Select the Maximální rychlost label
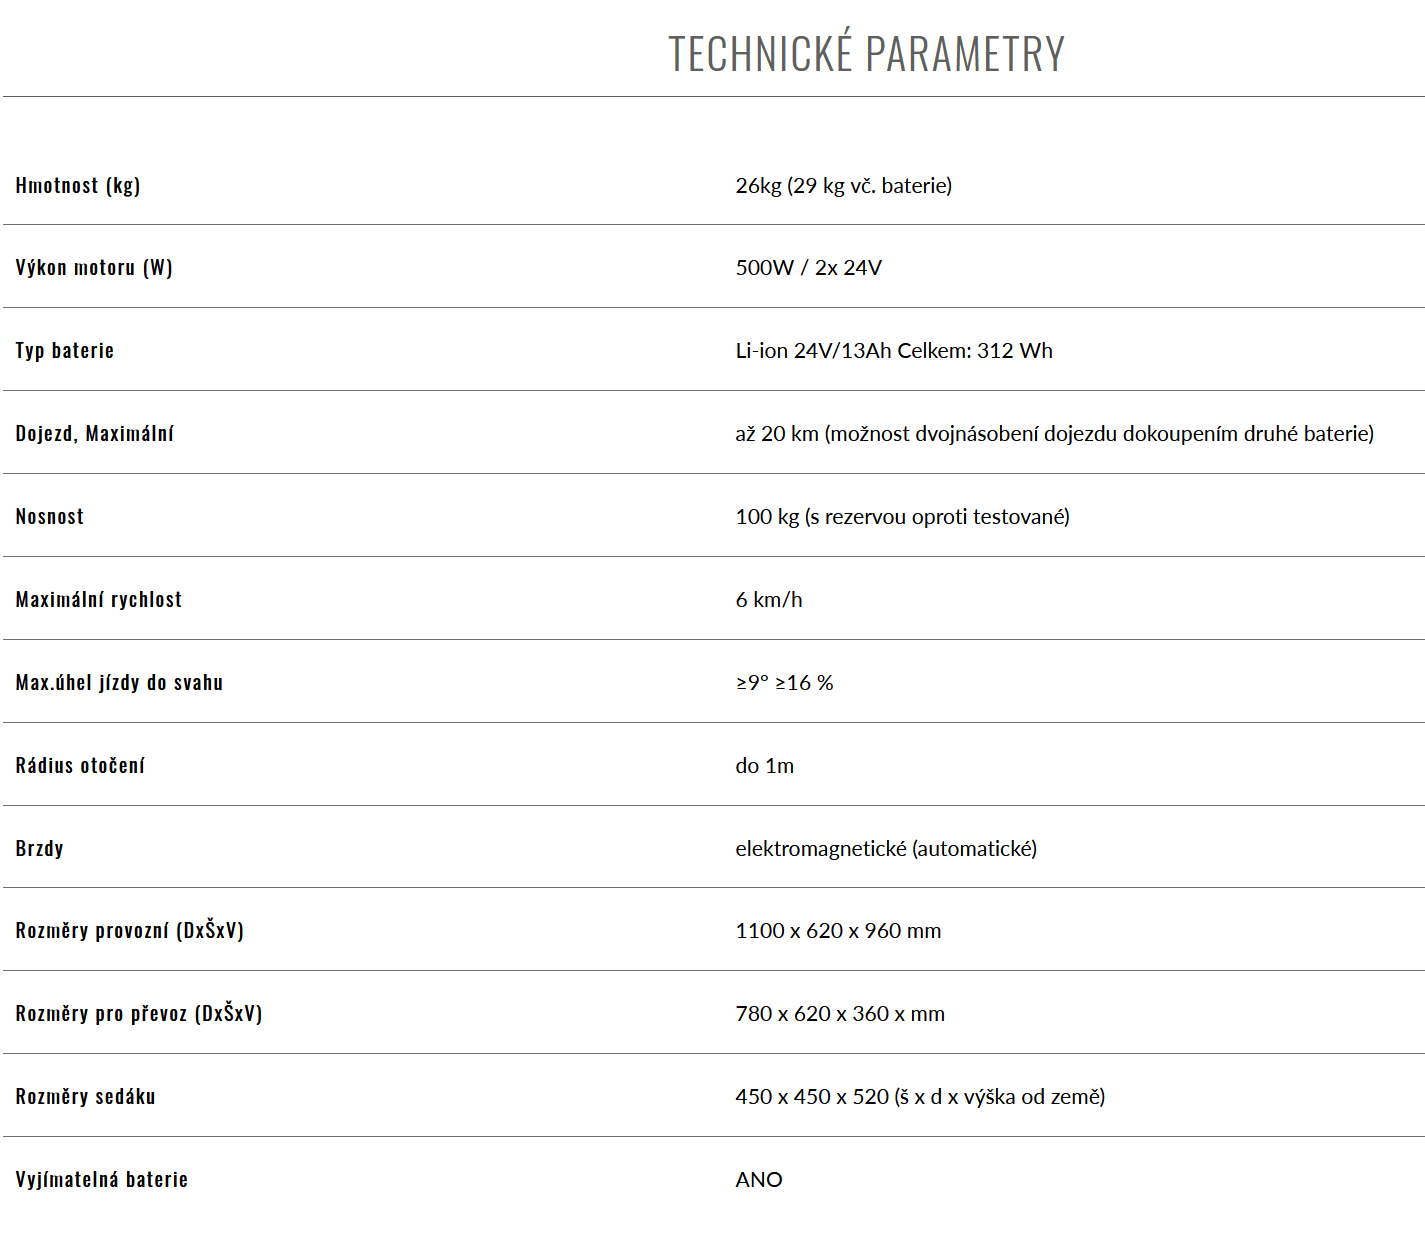 coord(99,600)
